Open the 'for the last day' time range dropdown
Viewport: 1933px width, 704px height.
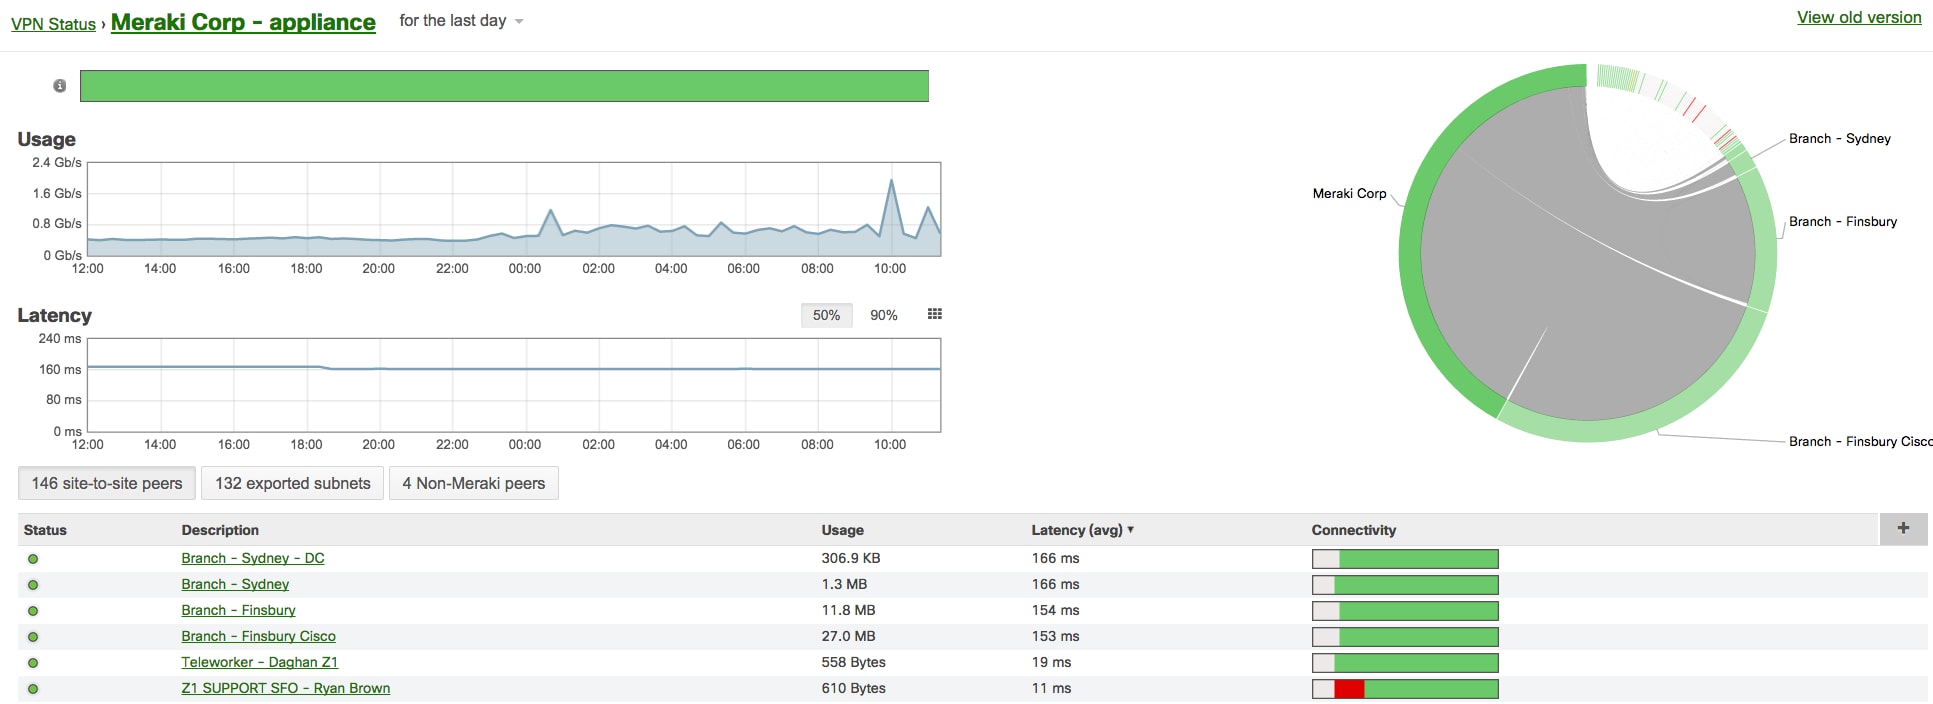[x=461, y=21]
